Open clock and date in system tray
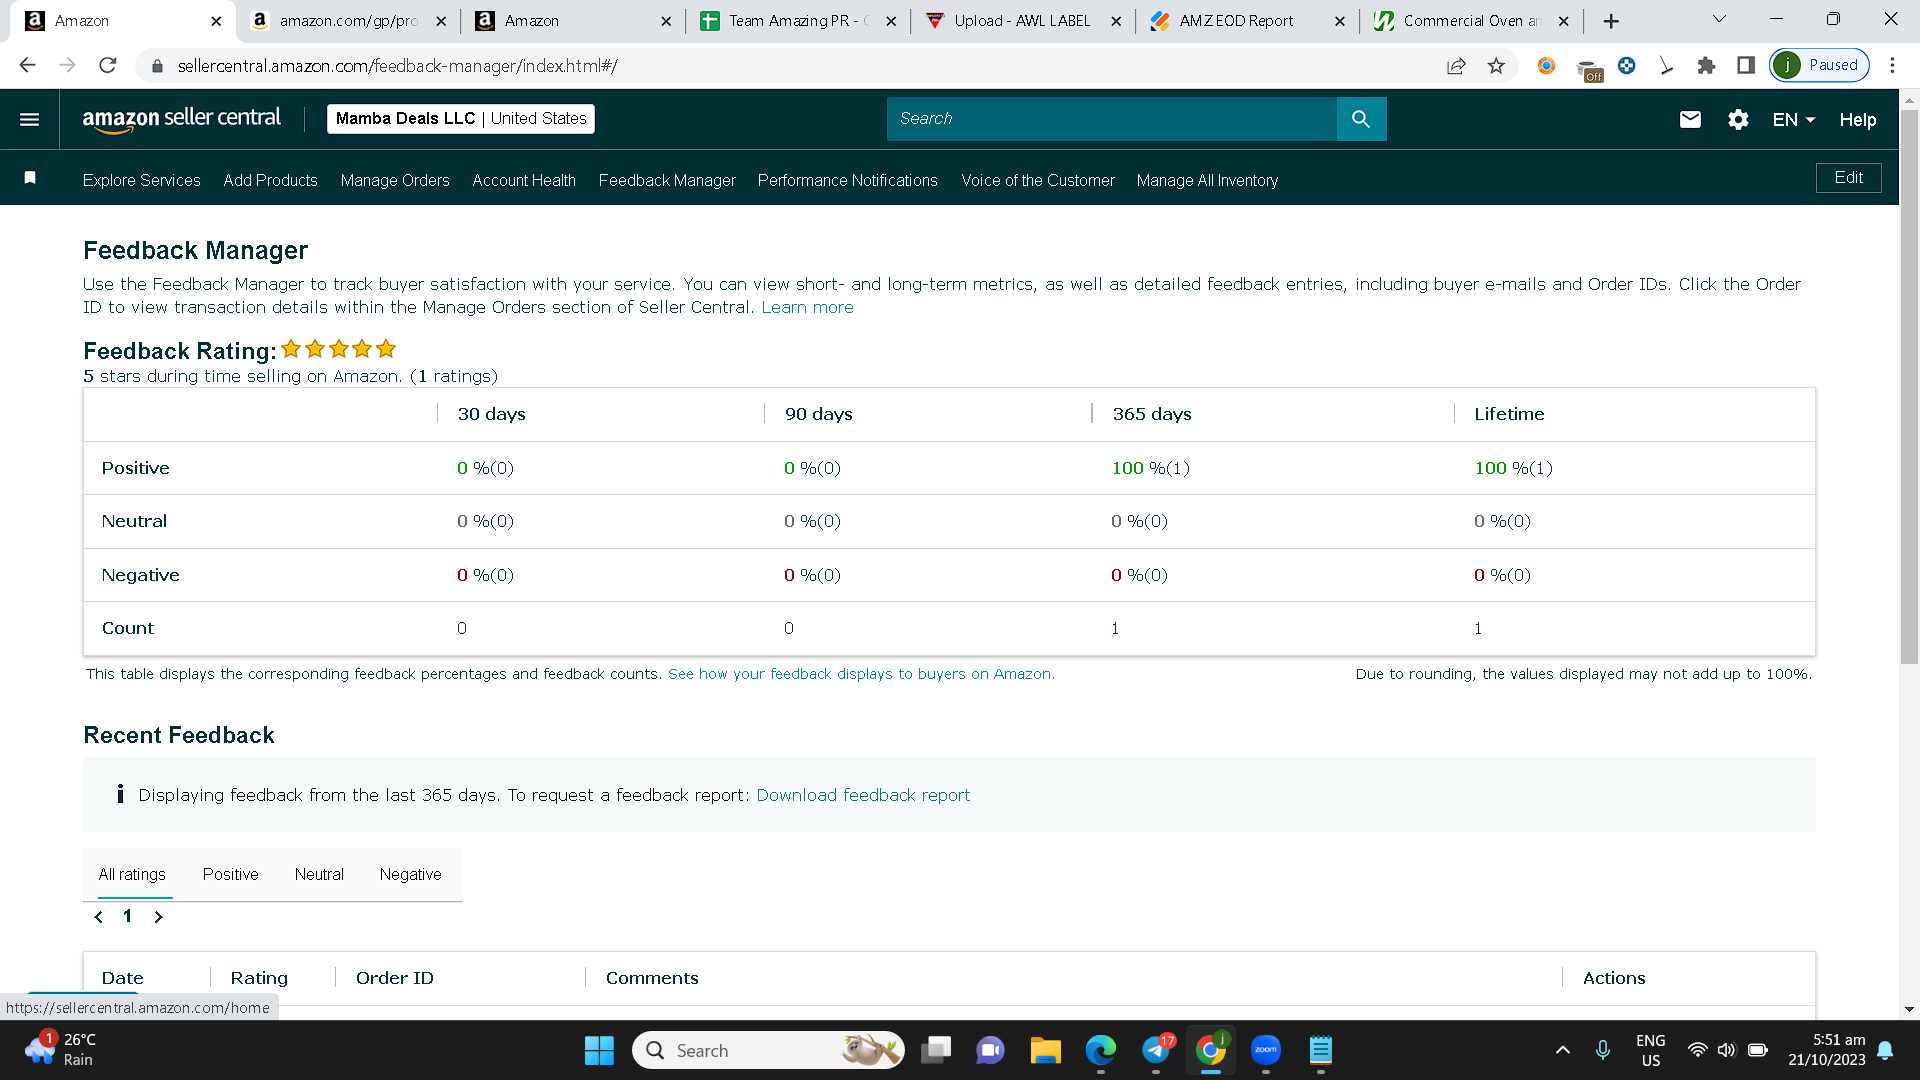Screen dimensions: 1920x1080 point(1826,1050)
